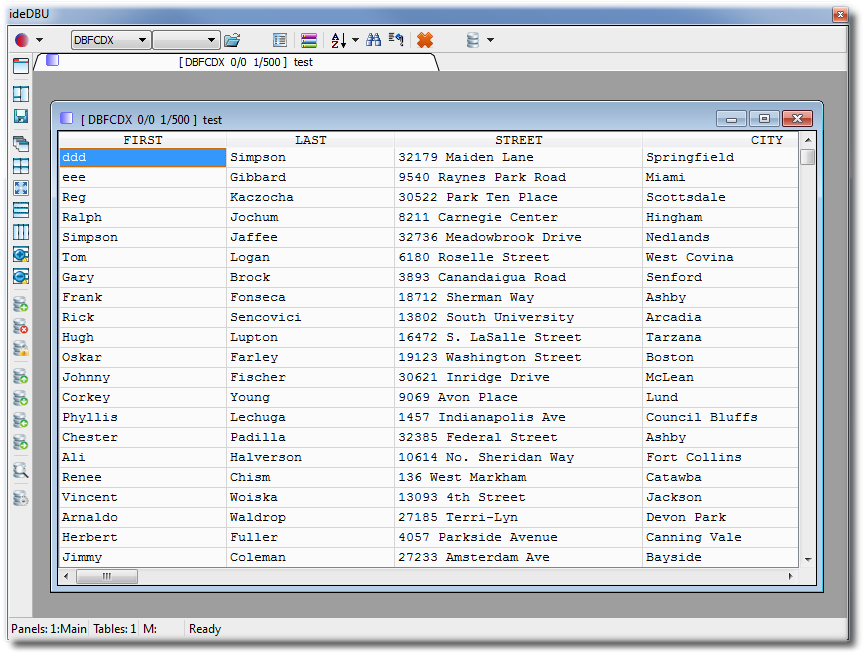
Task: Click the magnifying glass icon in sidebar
Action: tap(21, 471)
